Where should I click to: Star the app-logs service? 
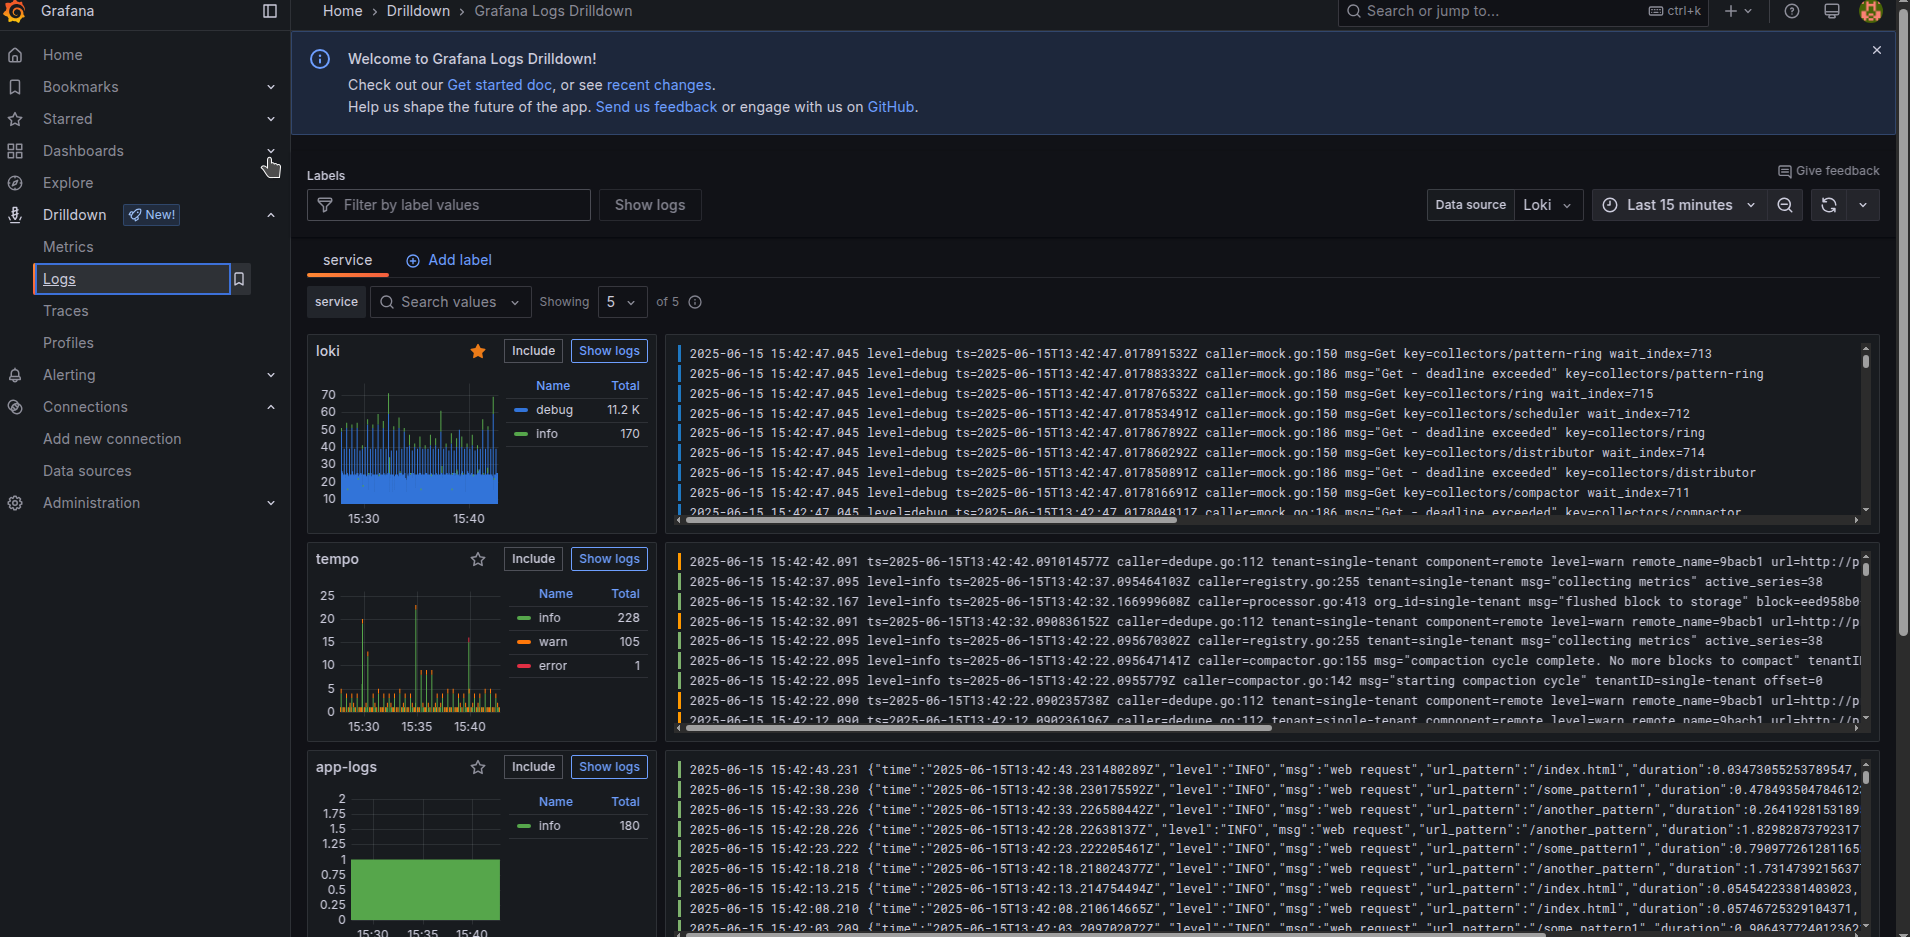(478, 767)
